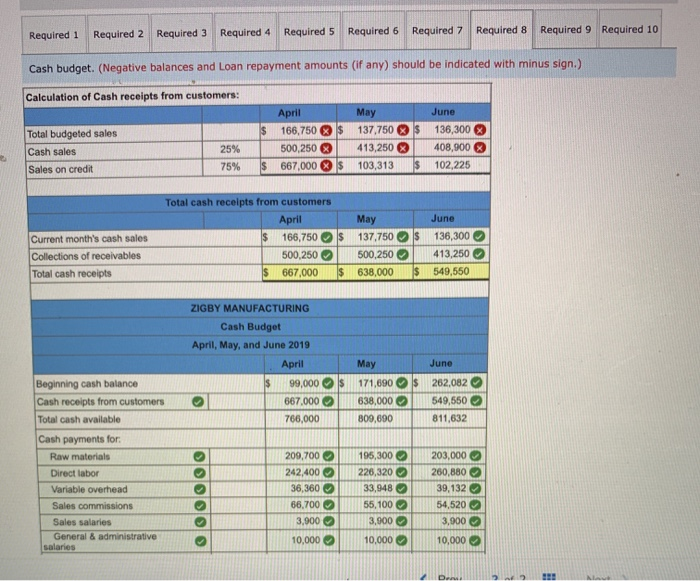Click green check beside May beginning cash balance 171,690

(x=402, y=383)
